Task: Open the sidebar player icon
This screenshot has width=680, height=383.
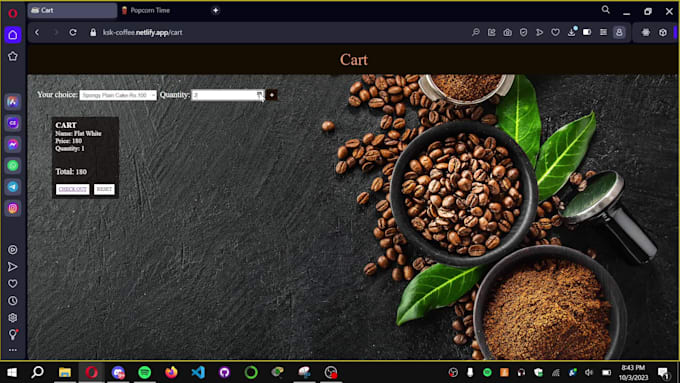Action: tap(13, 250)
